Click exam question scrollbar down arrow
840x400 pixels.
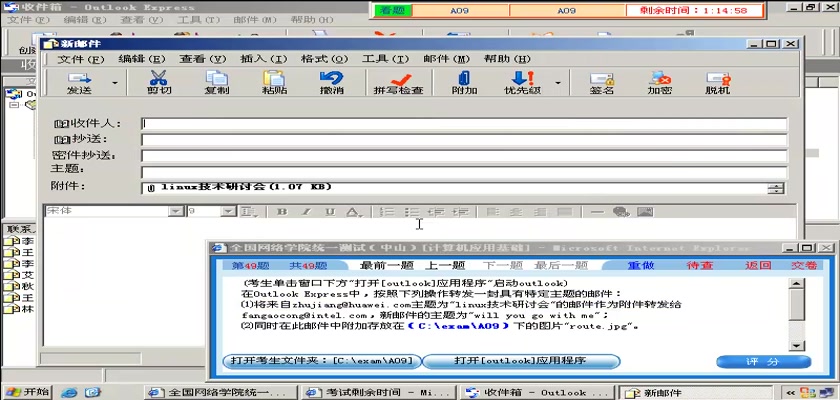tap(797, 345)
